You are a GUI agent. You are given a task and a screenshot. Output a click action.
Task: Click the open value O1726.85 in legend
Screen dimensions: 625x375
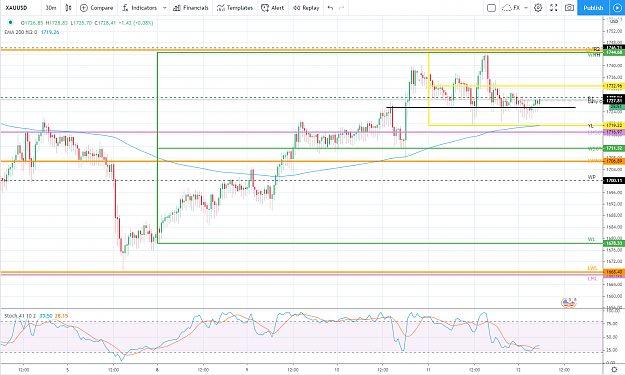[32, 23]
